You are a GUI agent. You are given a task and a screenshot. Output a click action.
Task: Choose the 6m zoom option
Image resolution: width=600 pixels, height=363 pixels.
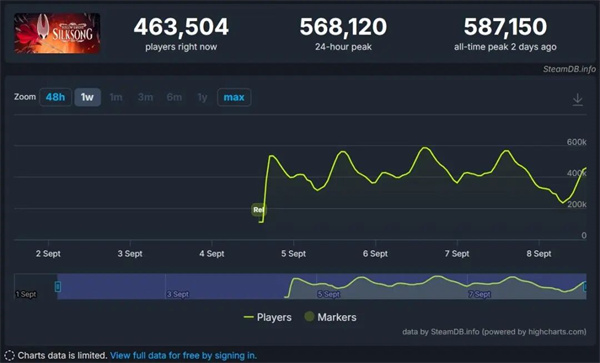174,97
